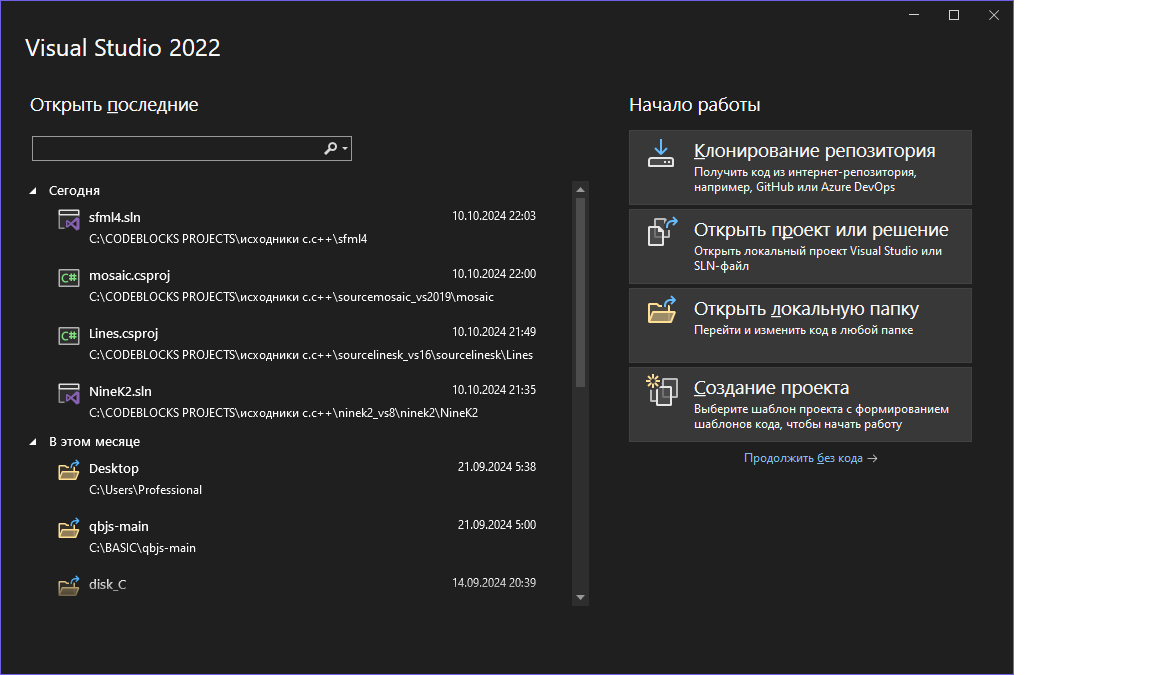The height and width of the screenshot is (675, 1152).
Task: Click the timestamp 21.09.2024 5:38
Action: click(497, 467)
